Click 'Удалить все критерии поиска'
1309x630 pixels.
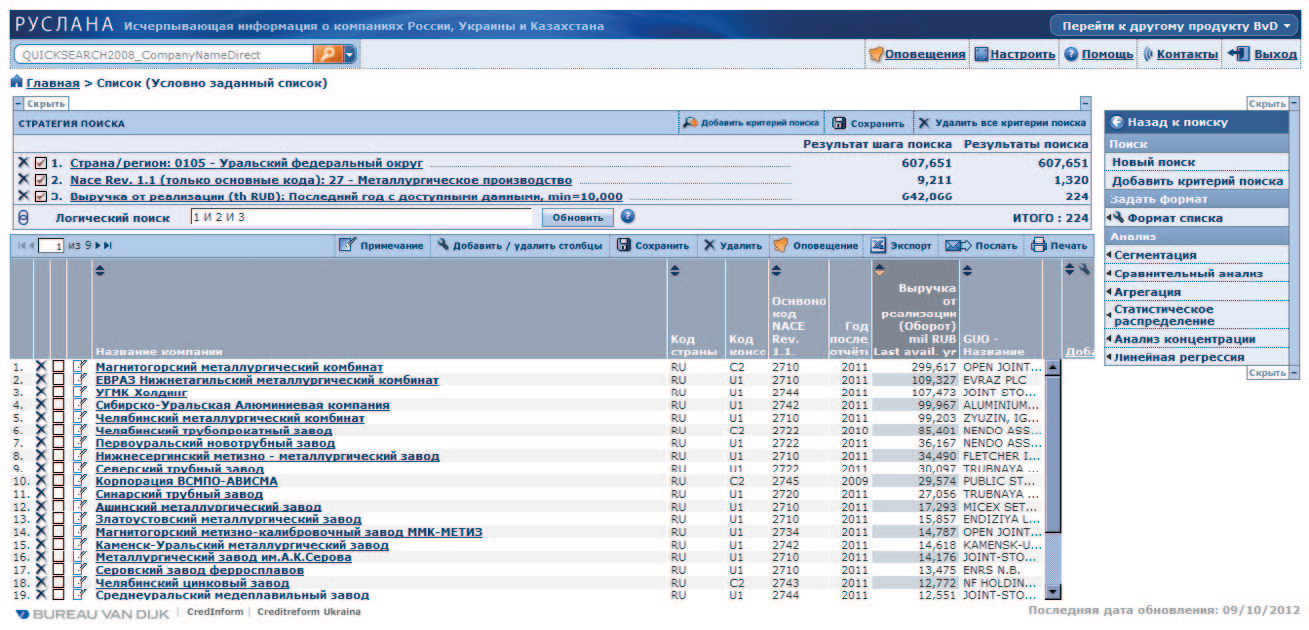coord(1001,123)
